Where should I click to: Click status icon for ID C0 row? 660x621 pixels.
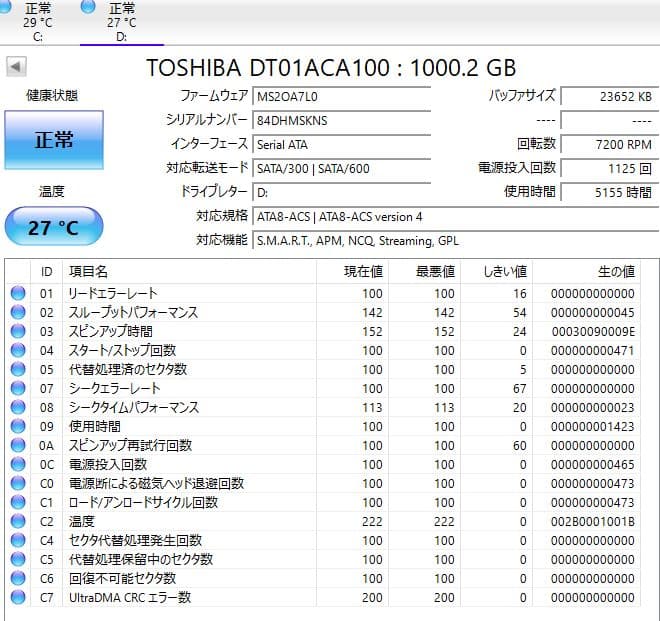[x=18, y=483]
